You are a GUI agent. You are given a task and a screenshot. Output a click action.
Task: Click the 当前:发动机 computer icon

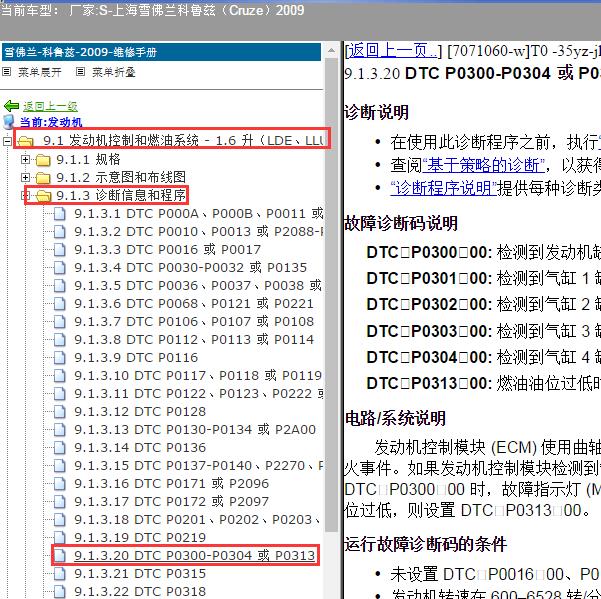pyautogui.click(x=8, y=122)
